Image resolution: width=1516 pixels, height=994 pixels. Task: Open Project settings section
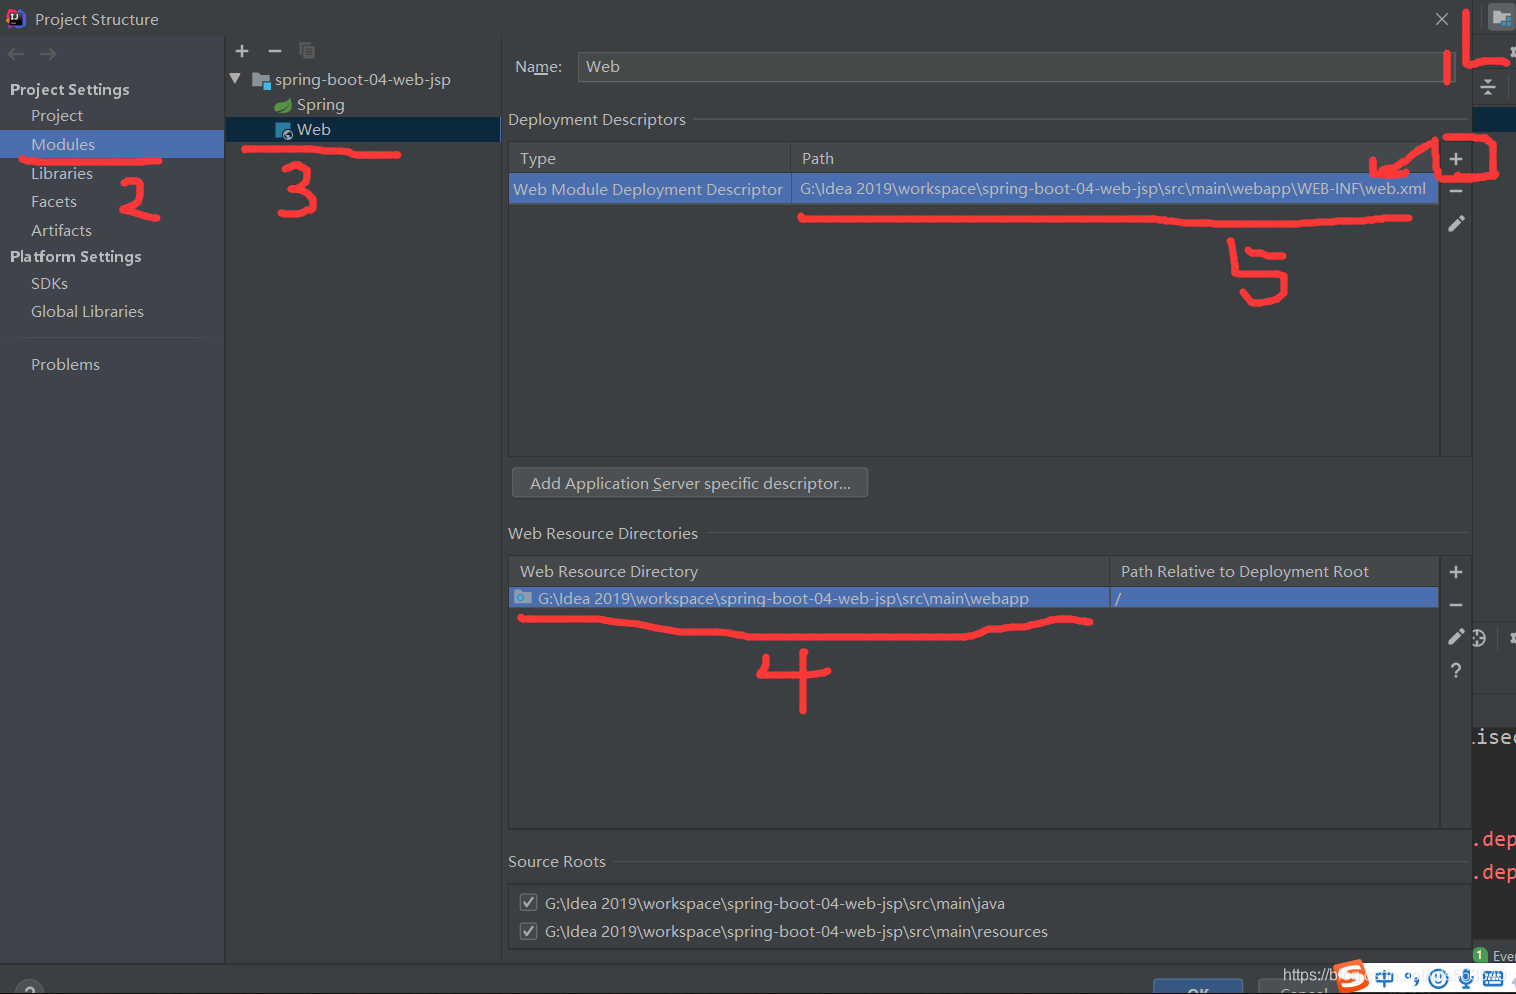57,116
